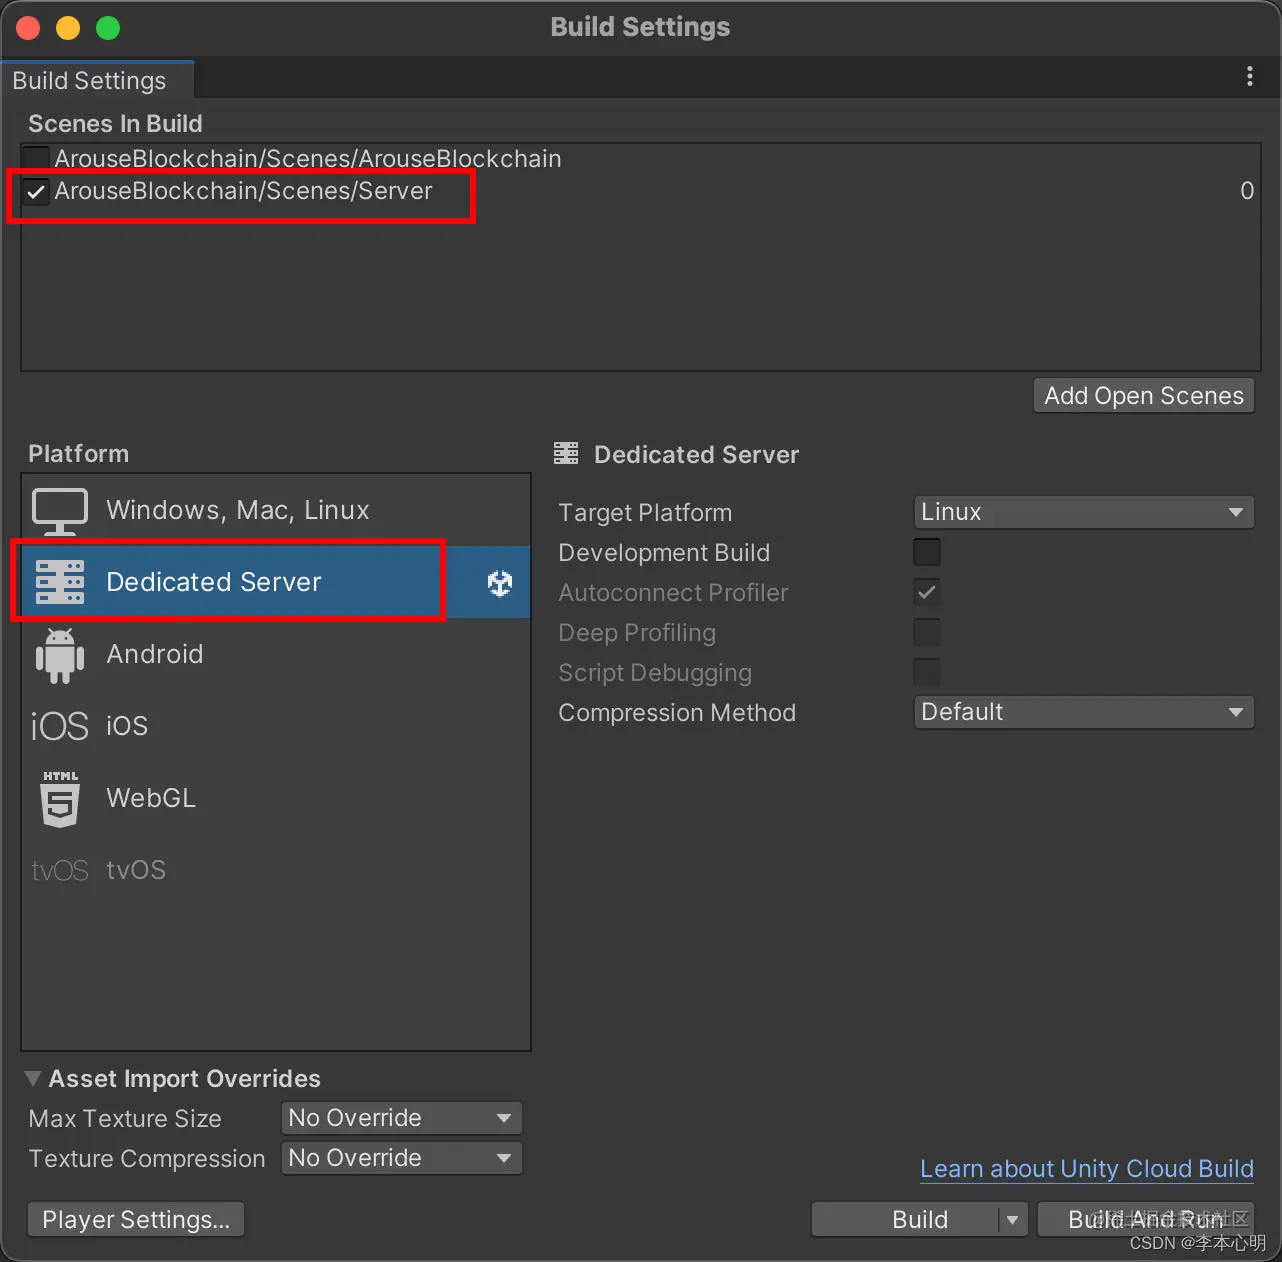Image resolution: width=1282 pixels, height=1262 pixels.
Task: Click the Platform section heading
Action: [78, 454]
